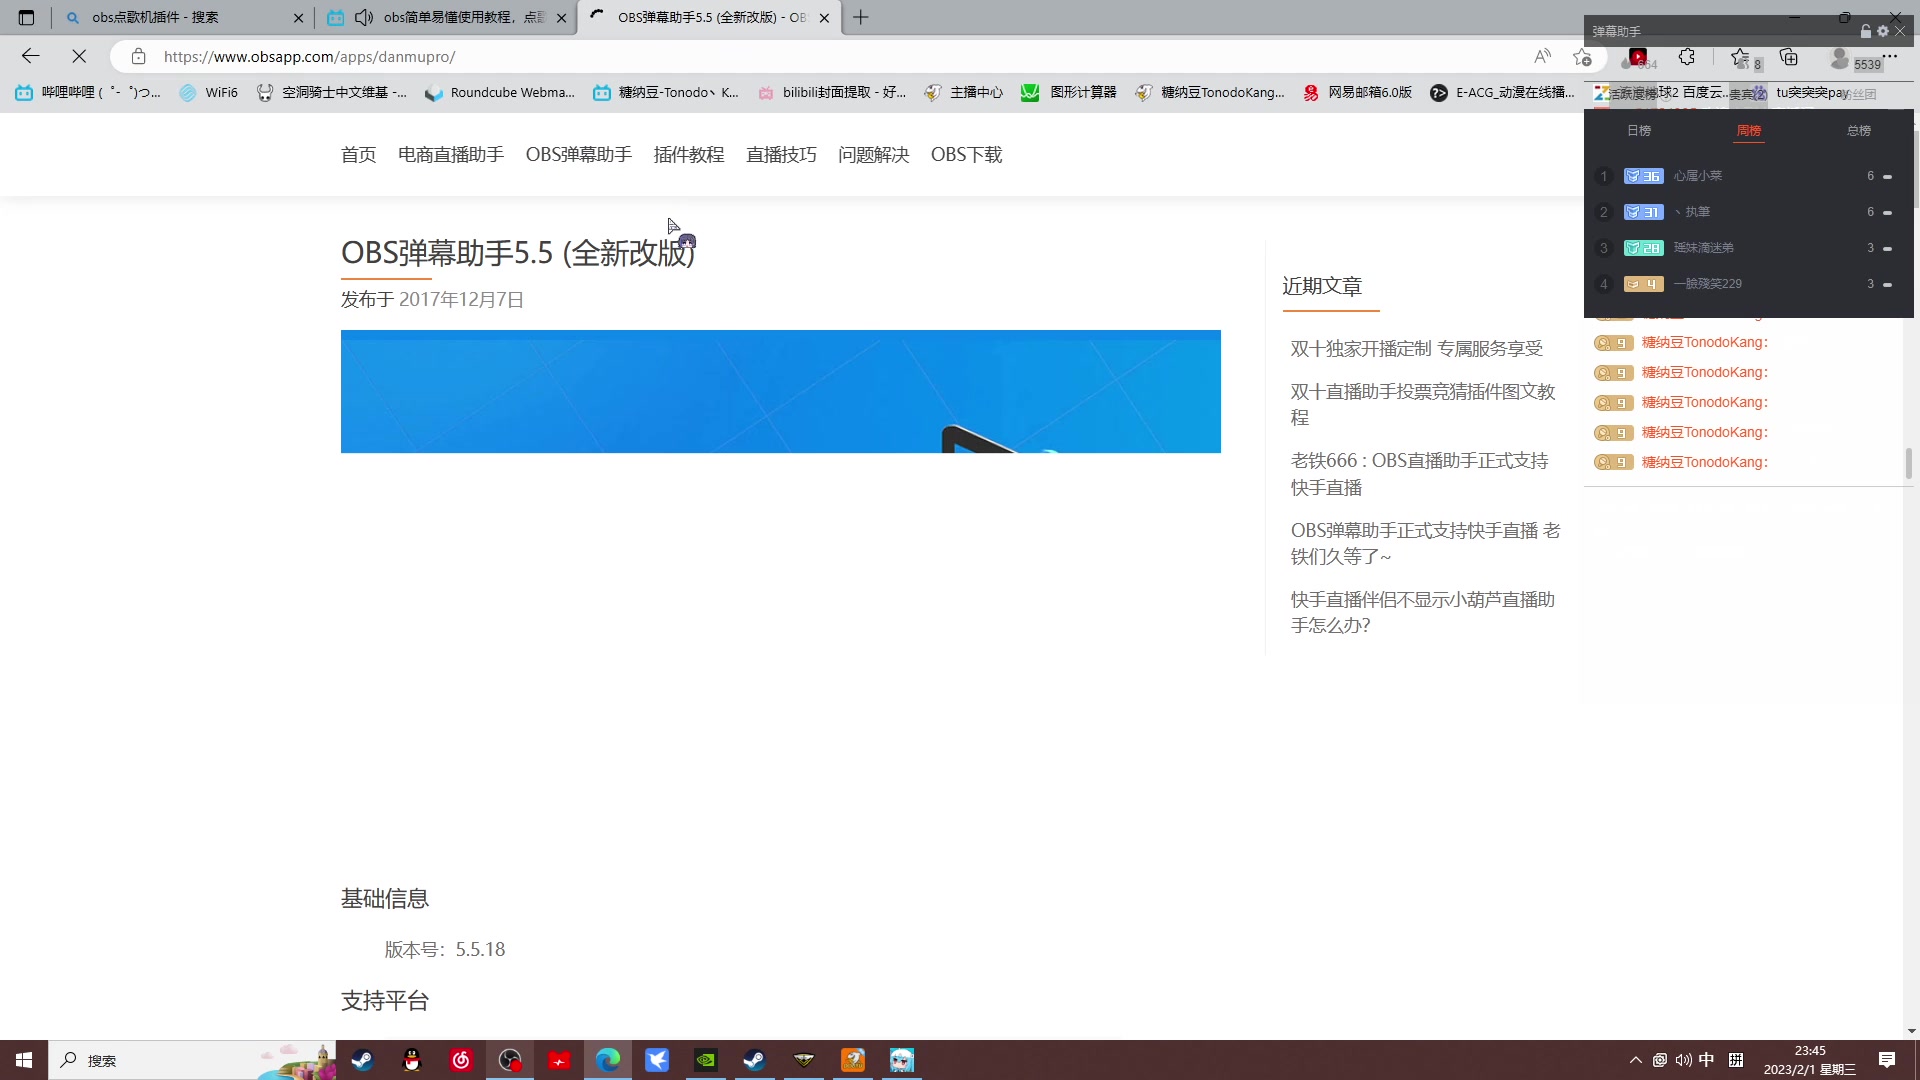Open the Roundcube Webmail bookmark

[500, 92]
